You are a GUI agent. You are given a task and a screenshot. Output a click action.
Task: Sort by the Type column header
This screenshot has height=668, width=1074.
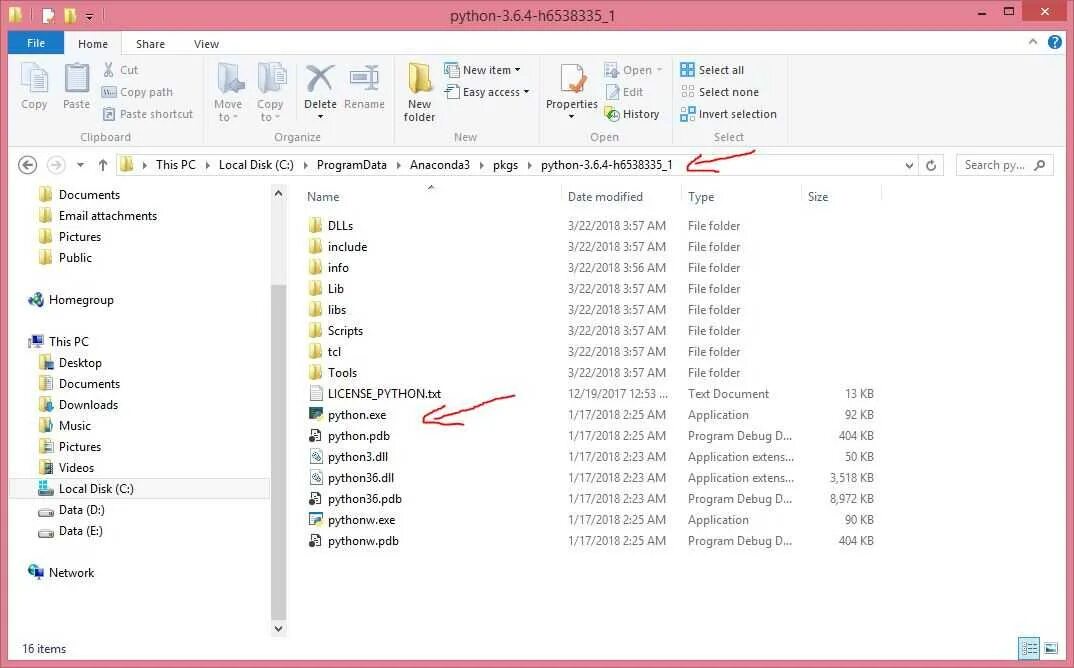[701, 197]
